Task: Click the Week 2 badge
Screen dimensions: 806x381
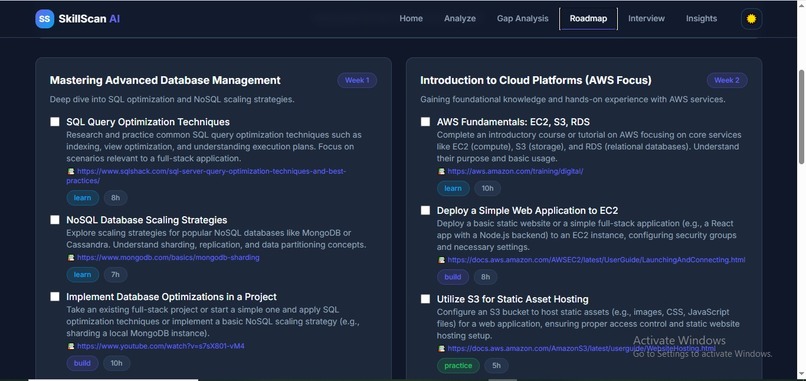Action: coord(727,80)
